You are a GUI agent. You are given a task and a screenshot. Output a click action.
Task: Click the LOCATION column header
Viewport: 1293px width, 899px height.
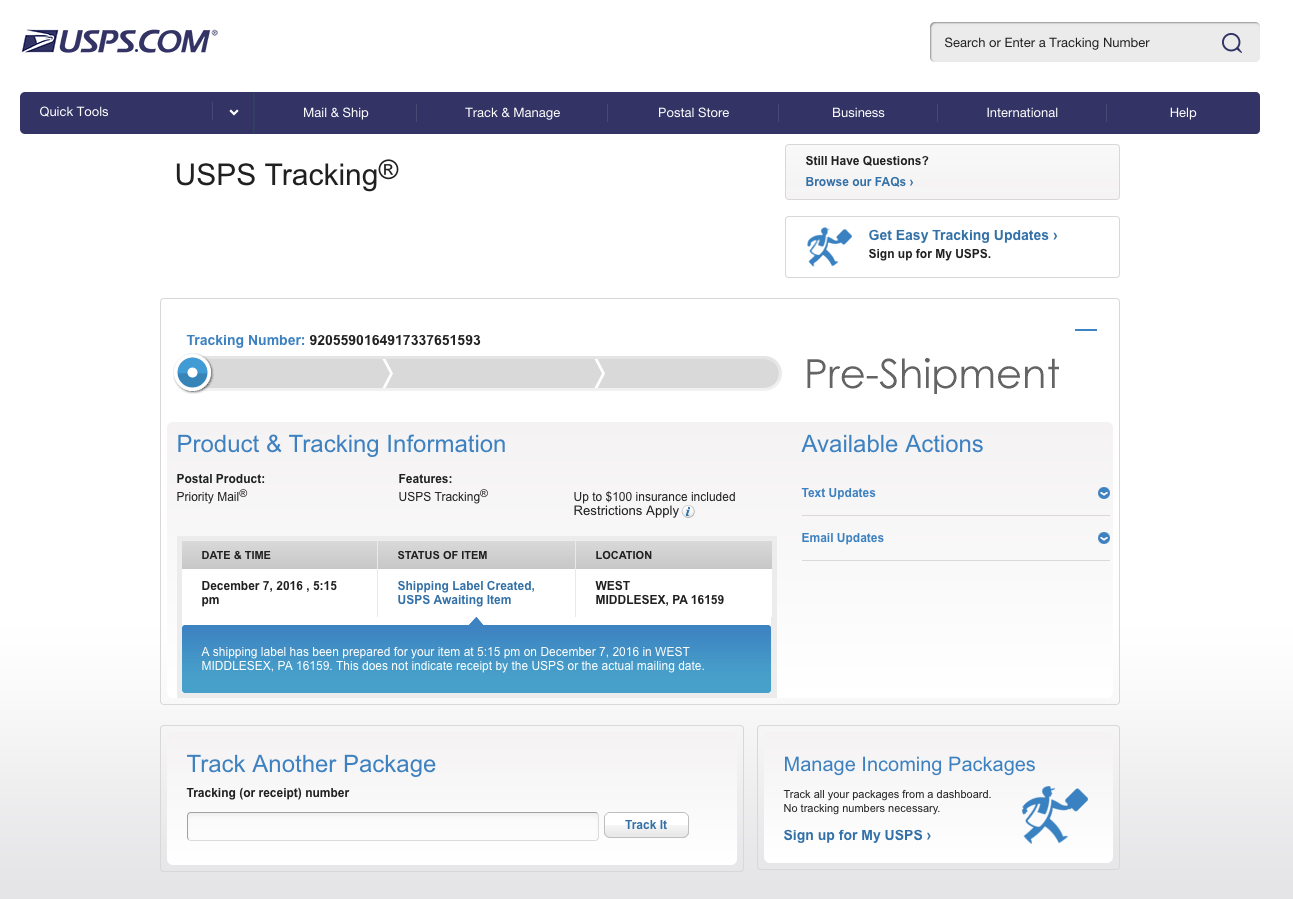(623, 555)
